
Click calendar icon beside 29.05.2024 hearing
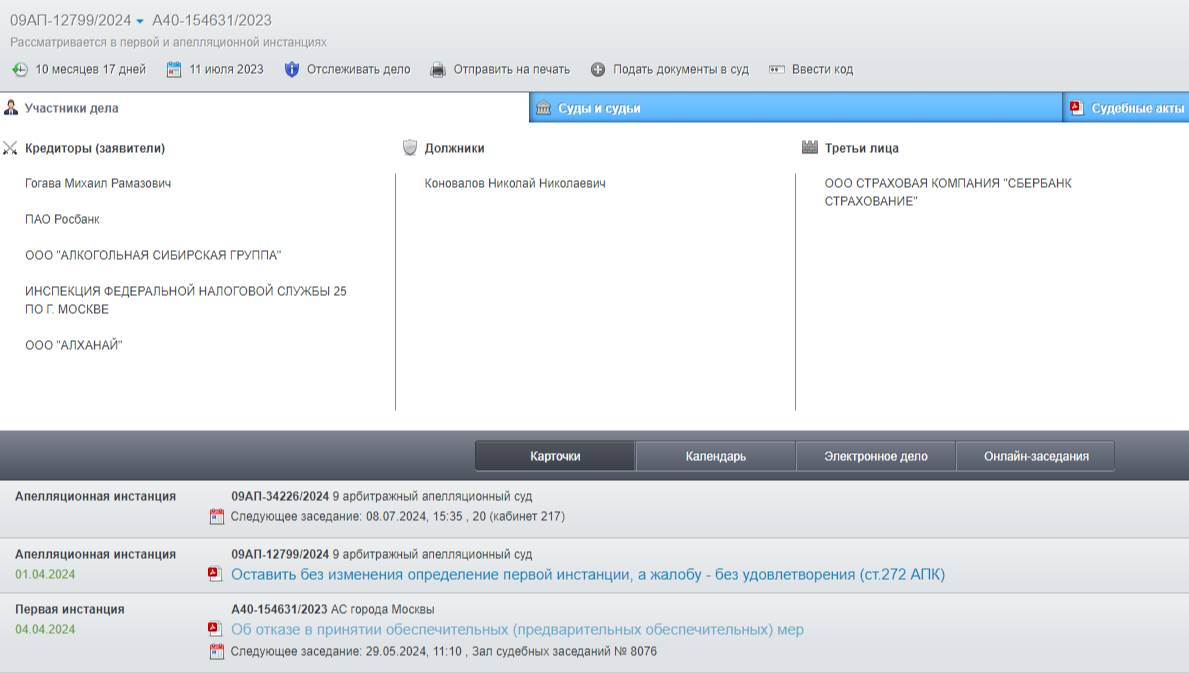217,652
